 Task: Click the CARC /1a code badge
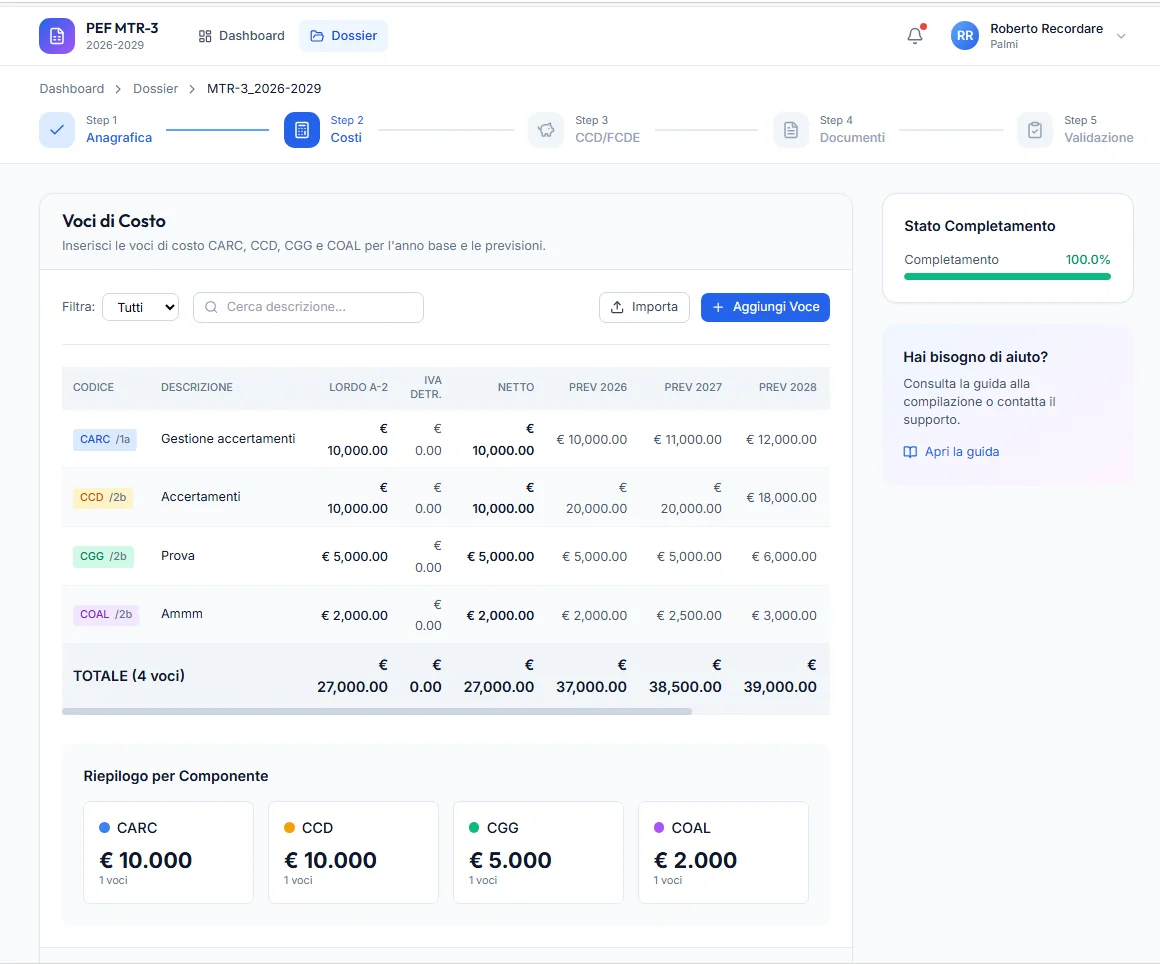104,439
